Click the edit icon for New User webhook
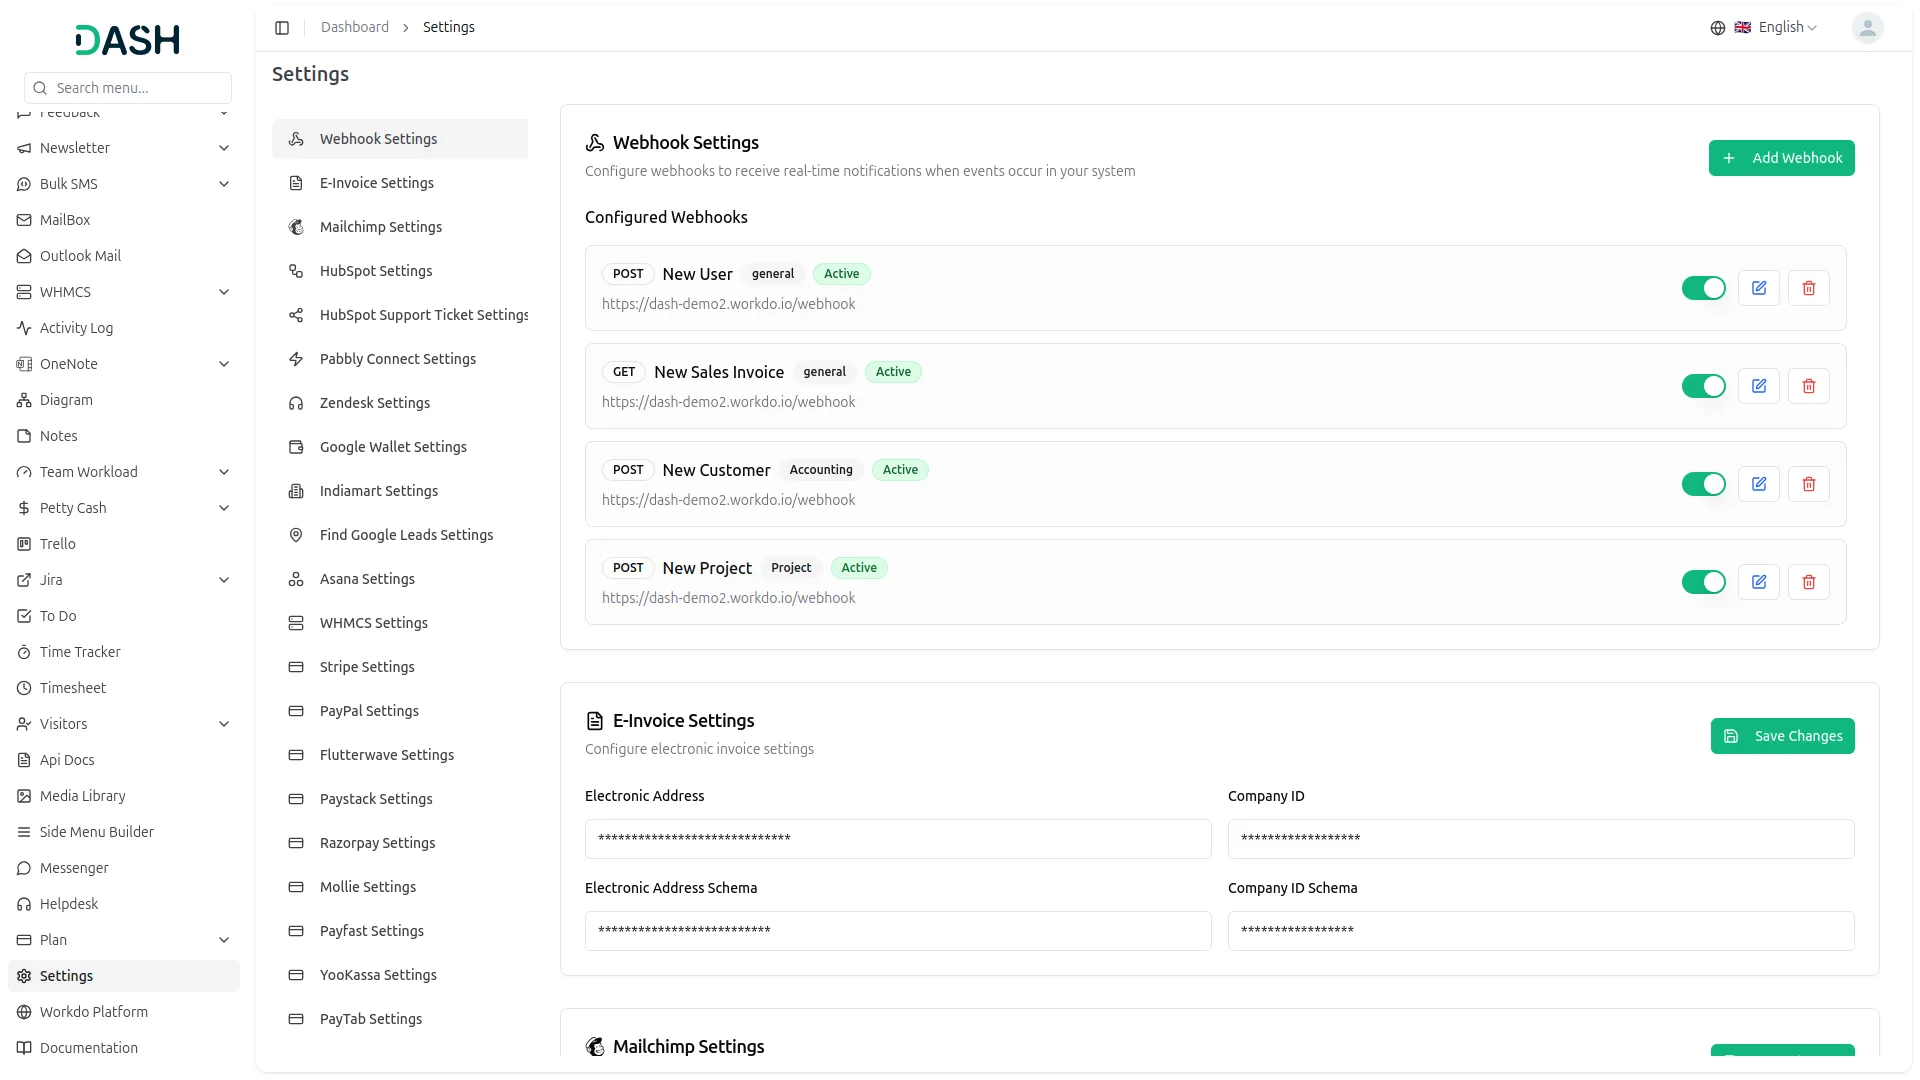The width and height of the screenshot is (1920, 1080). 1758,287
